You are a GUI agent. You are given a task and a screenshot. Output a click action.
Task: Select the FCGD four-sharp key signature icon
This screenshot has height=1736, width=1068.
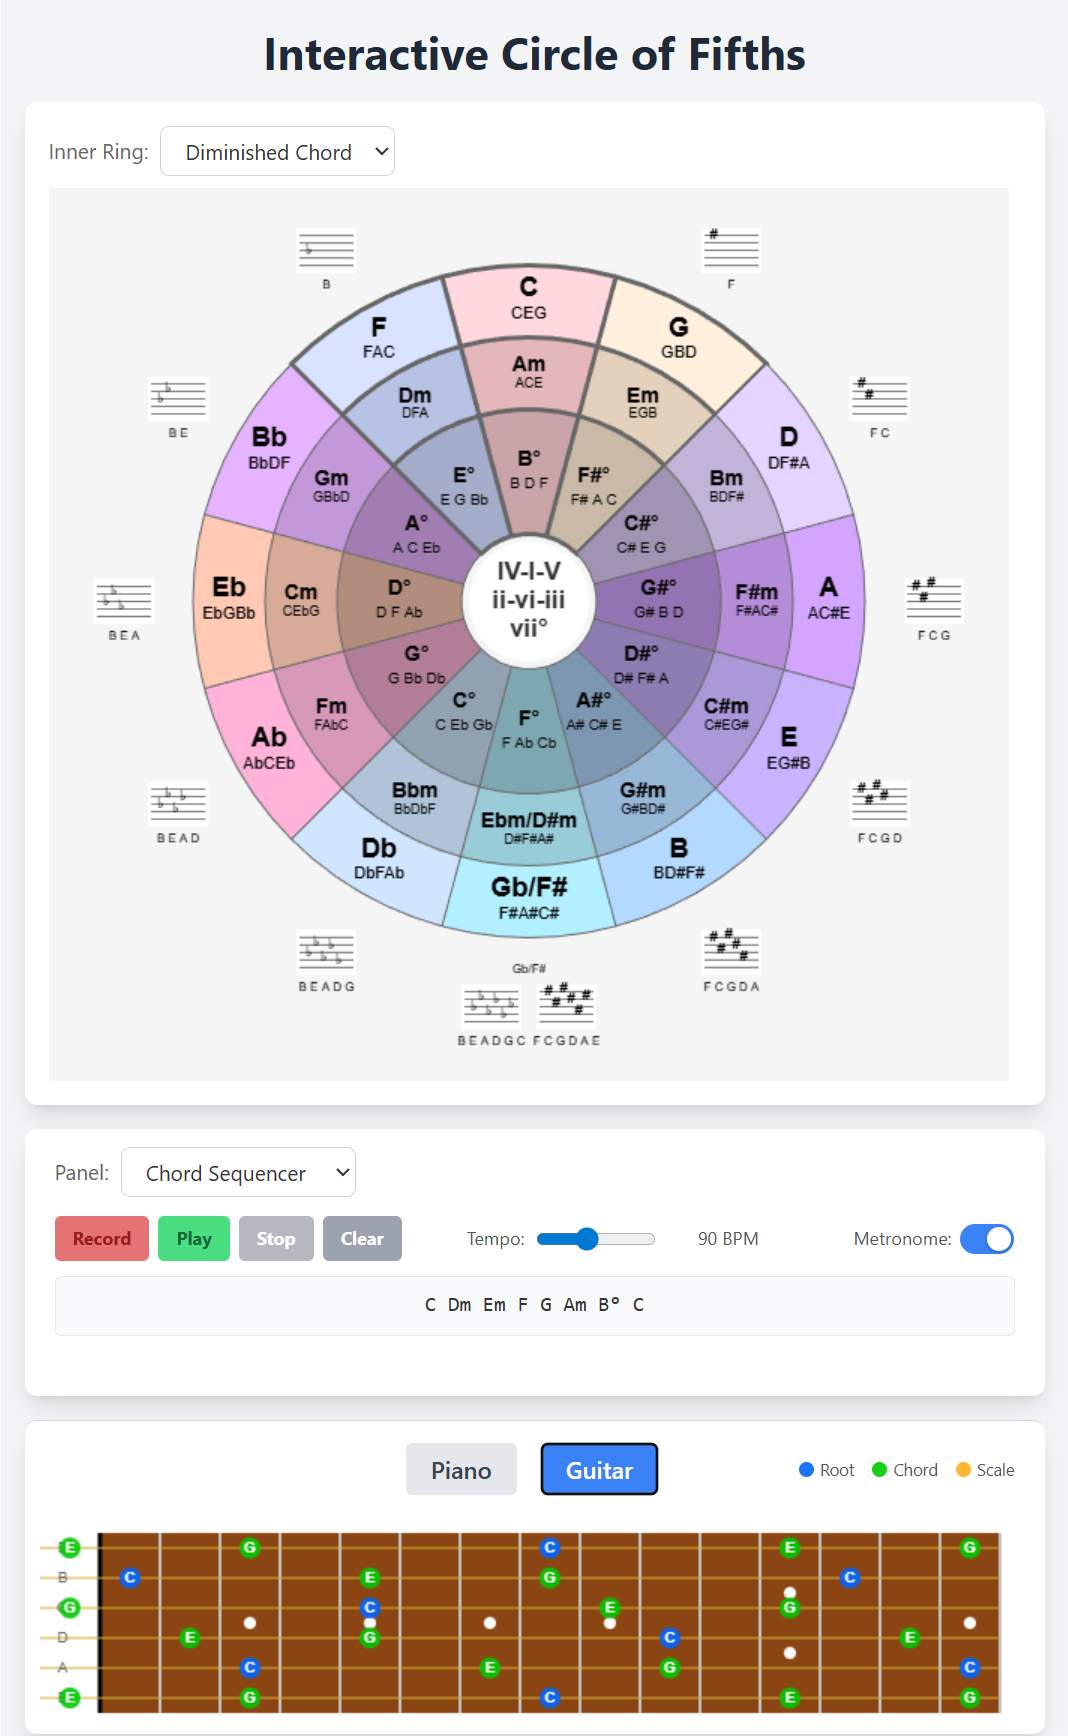880,803
